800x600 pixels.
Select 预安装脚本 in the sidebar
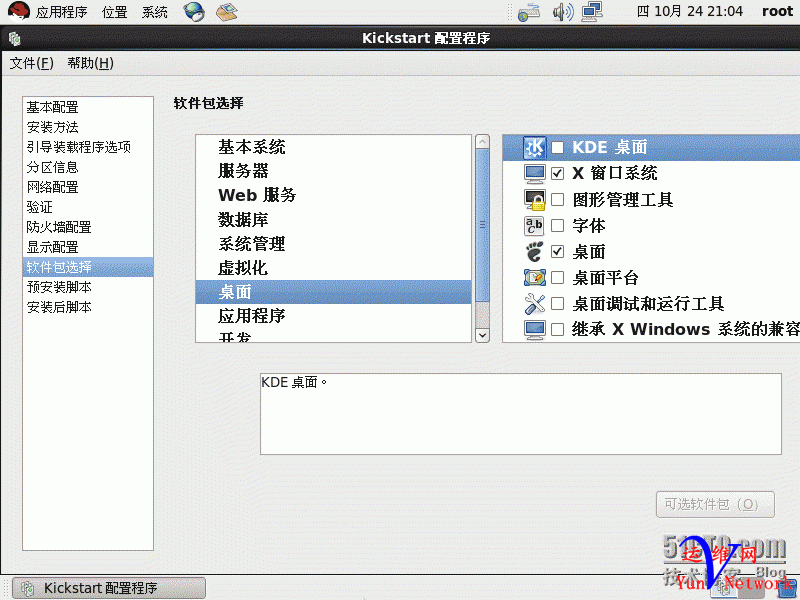pyautogui.click(x=87, y=287)
